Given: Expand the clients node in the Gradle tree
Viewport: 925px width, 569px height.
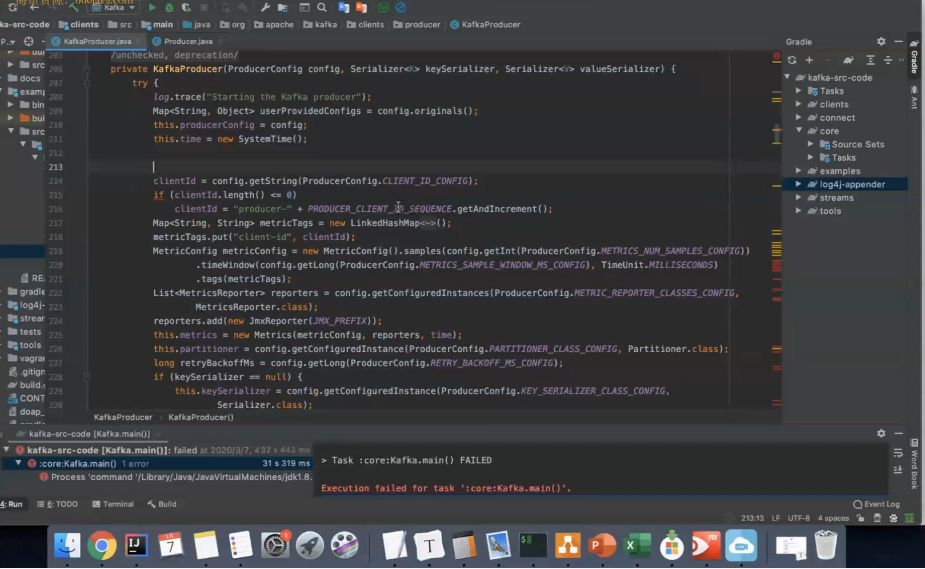Looking at the screenshot, I should [798, 104].
